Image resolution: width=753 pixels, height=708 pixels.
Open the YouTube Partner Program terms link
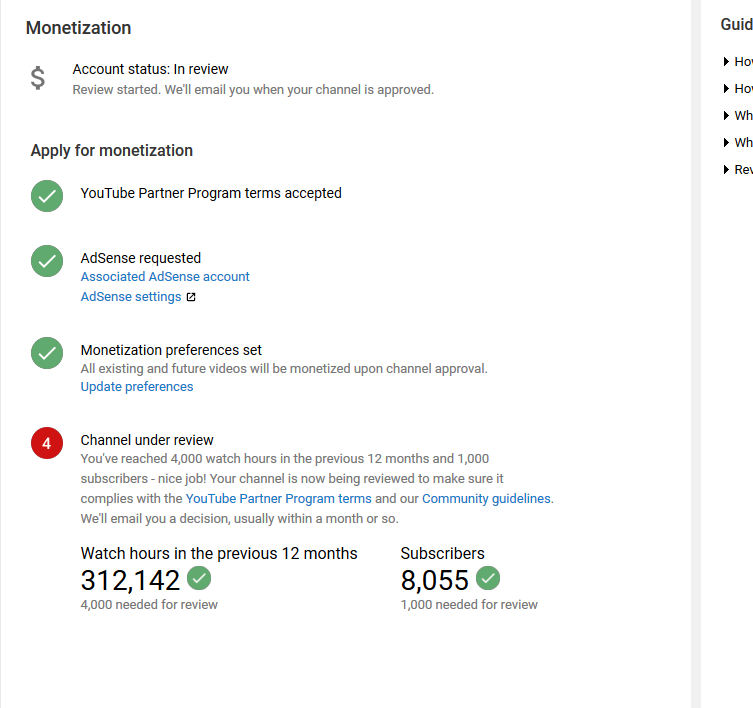tap(279, 499)
